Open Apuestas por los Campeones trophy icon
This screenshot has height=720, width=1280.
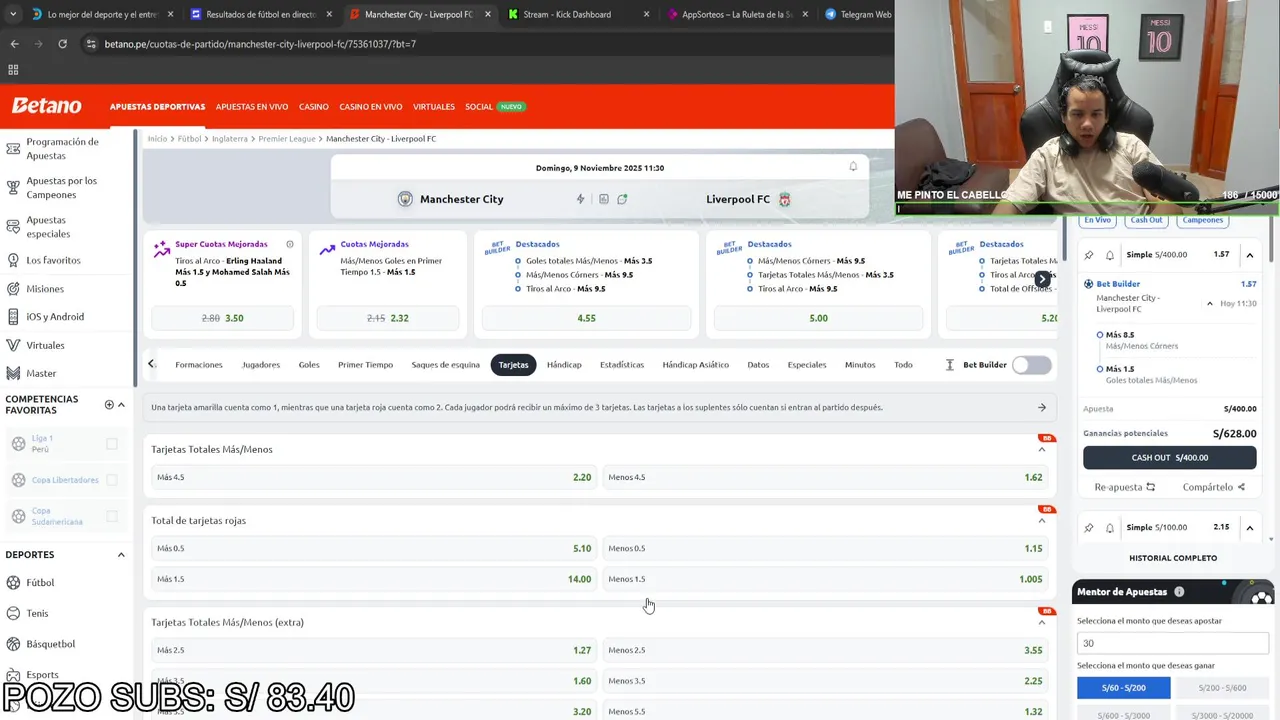13,188
